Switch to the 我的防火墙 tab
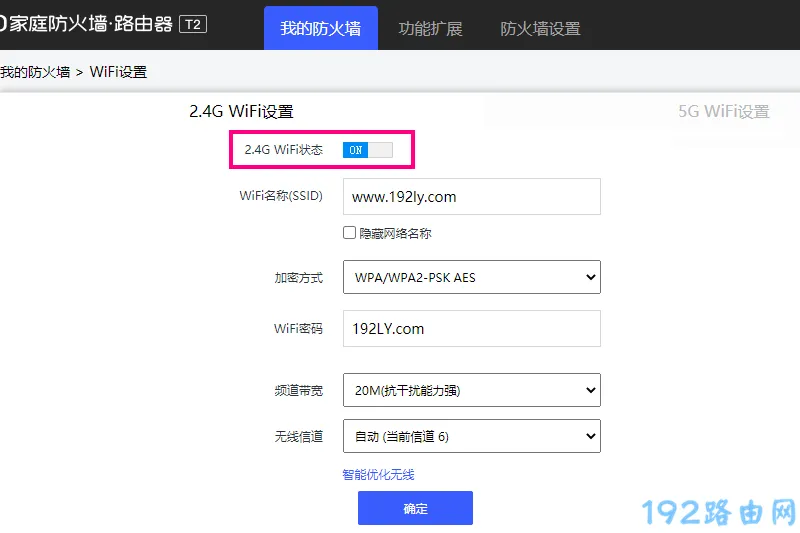This screenshot has width=800, height=533. point(320,29)
